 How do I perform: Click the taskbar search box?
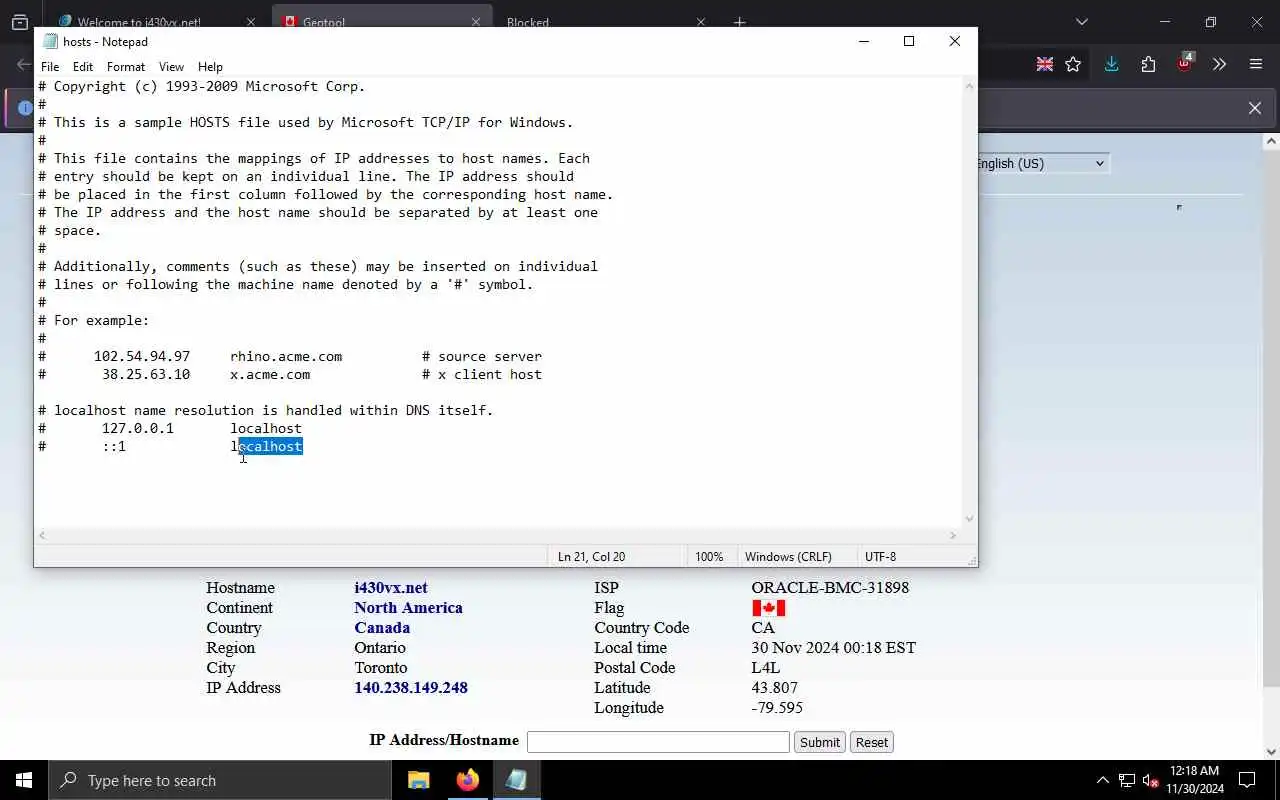pos(220,780)
